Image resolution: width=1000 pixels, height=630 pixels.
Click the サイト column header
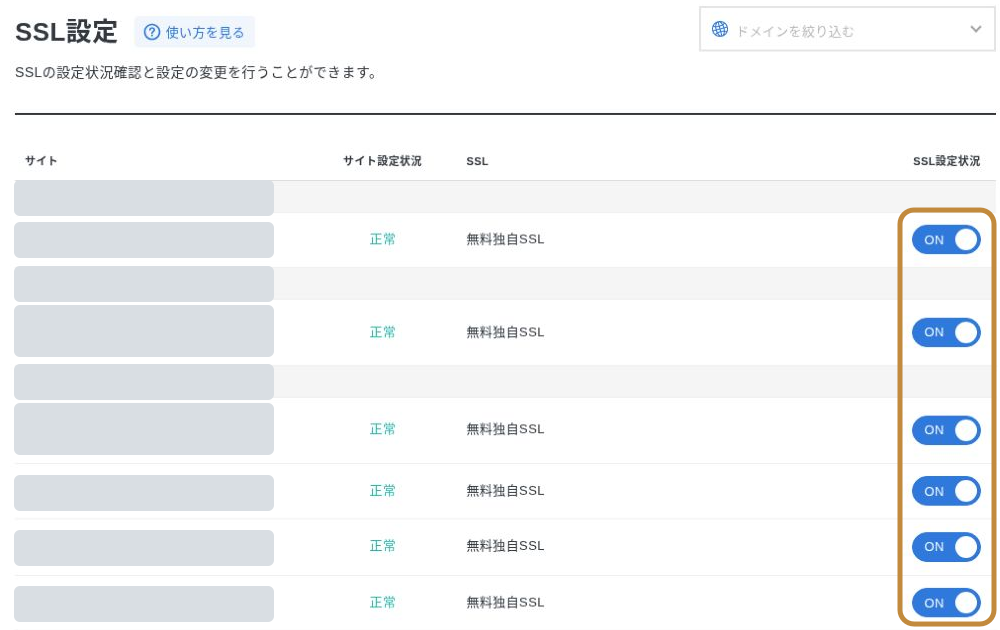(x=41, y=161)
